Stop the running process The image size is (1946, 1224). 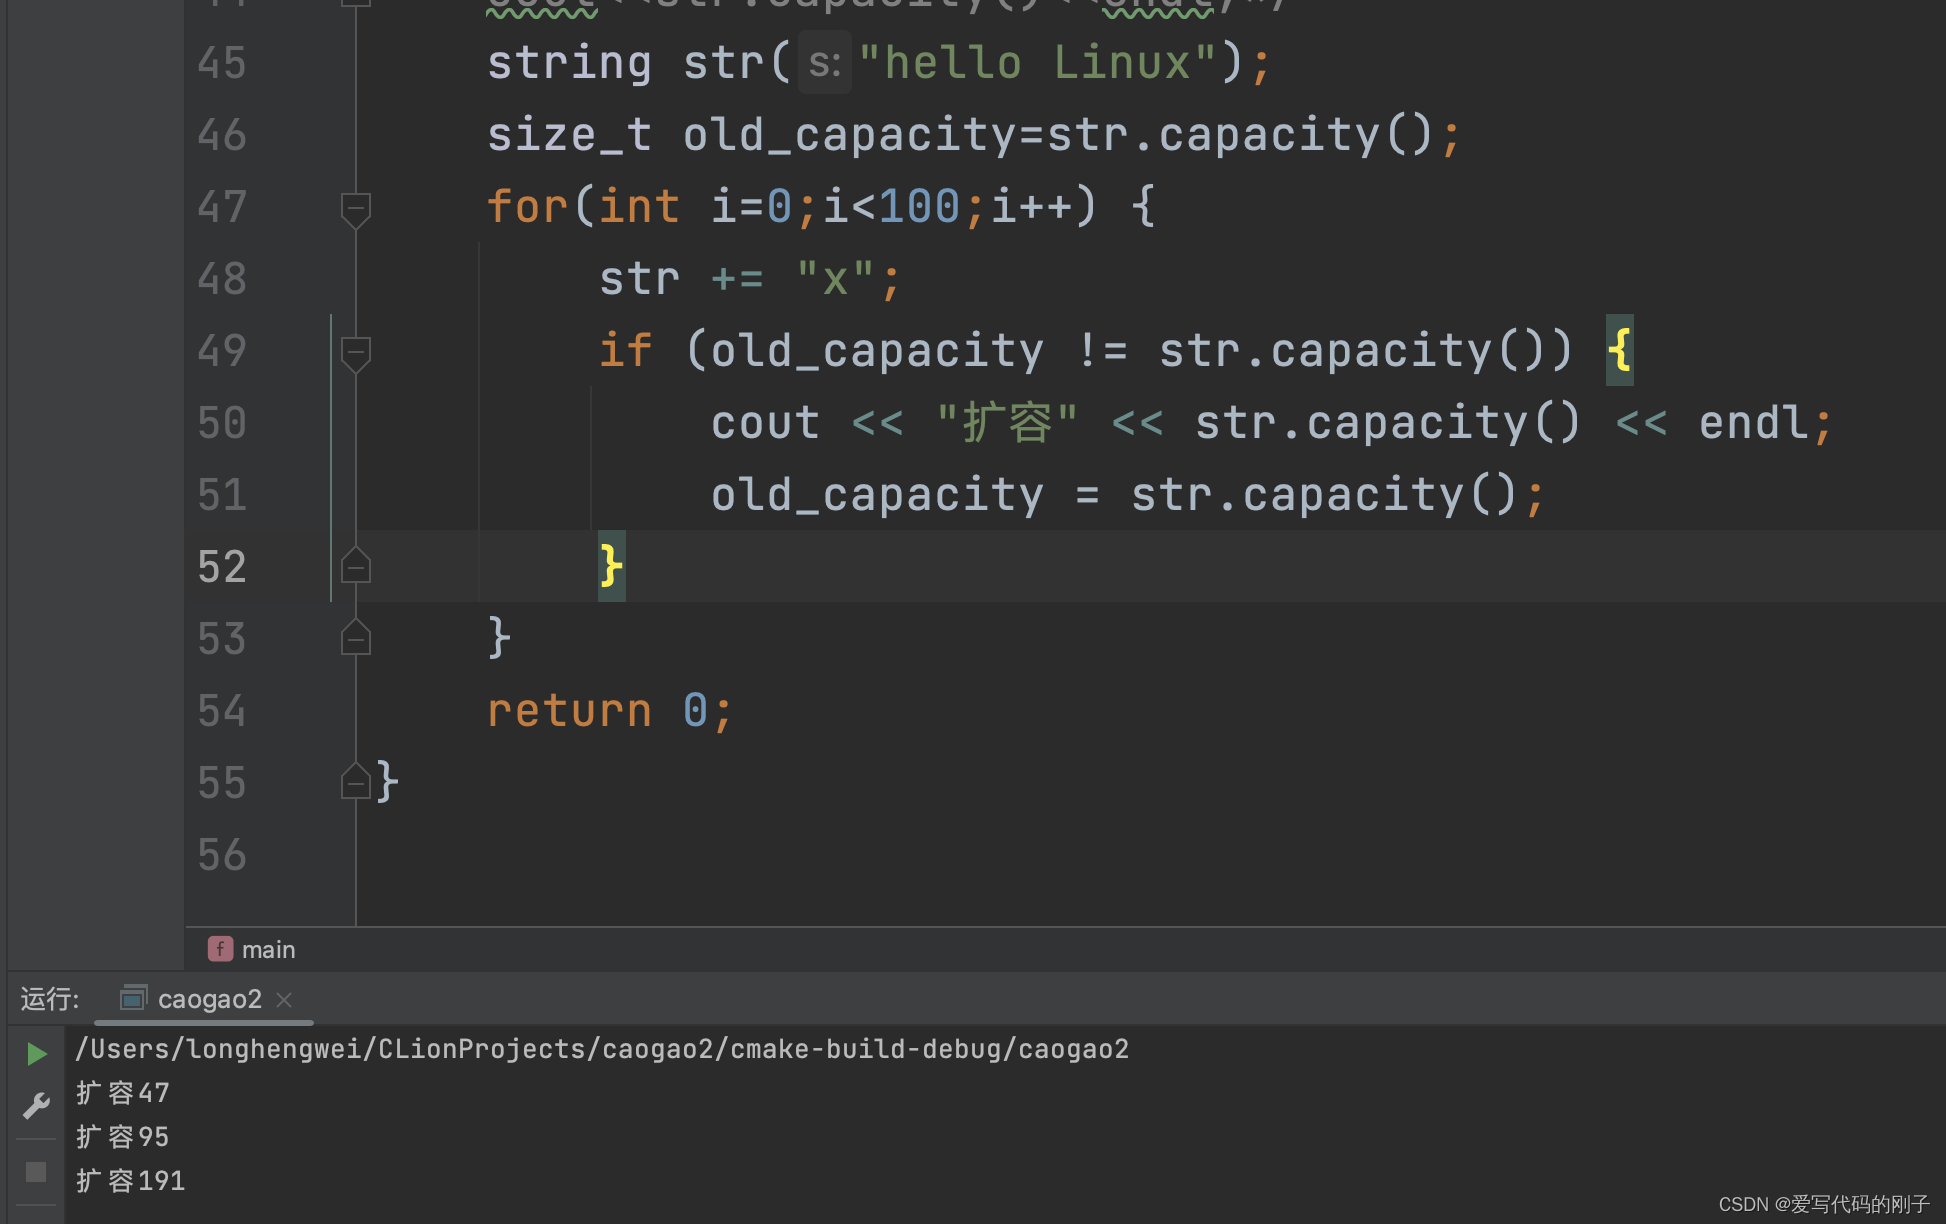[36, 1172]
